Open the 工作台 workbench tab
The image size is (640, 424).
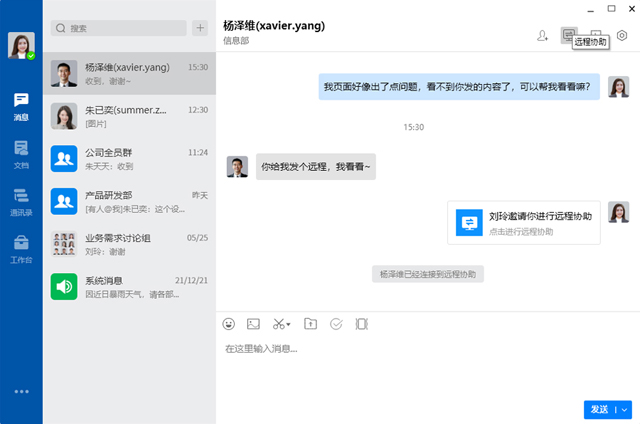(21, 248)
